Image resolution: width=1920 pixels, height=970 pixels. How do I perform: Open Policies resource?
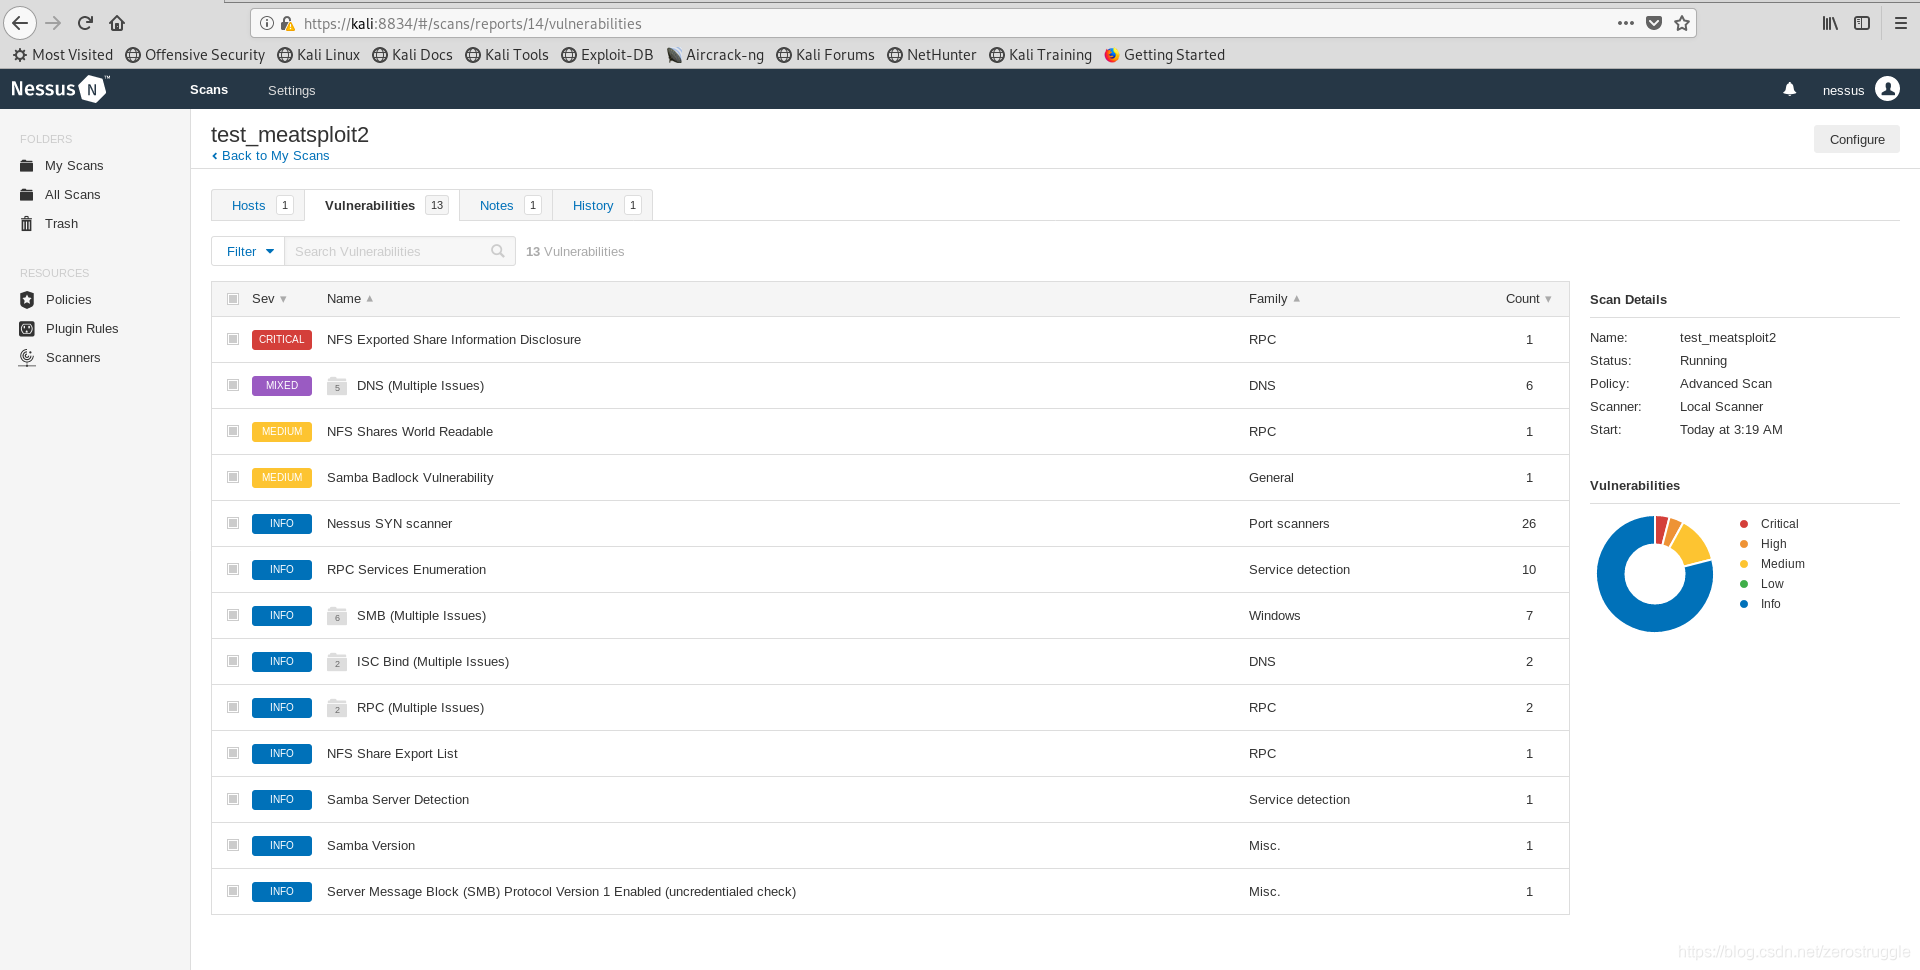pyautogui.click(x=68, y=300)
